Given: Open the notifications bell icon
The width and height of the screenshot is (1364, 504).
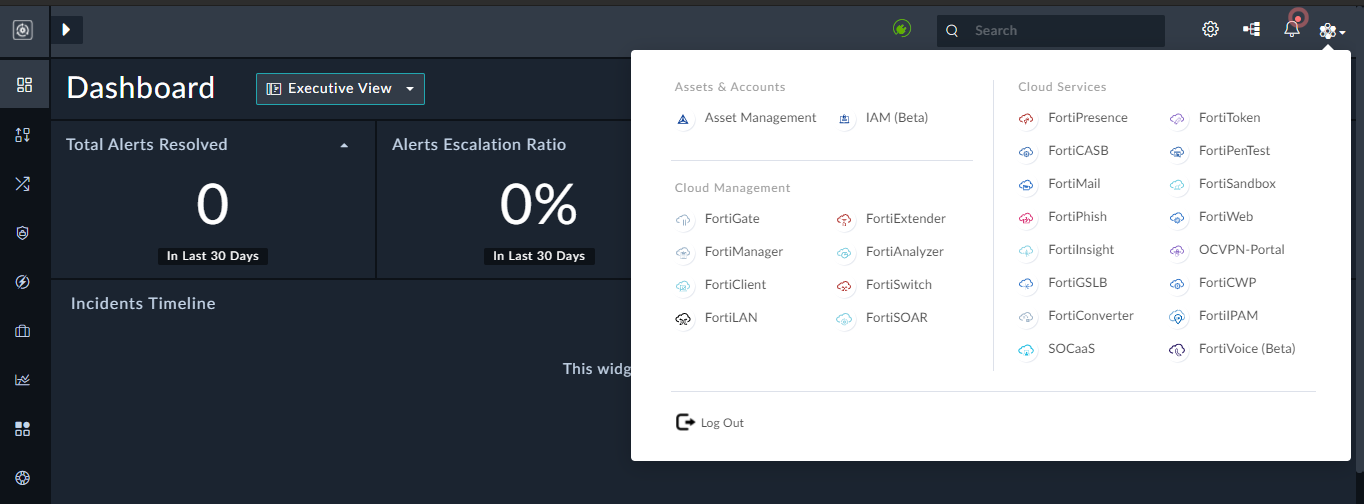Looking at the screenshot, I should click(1292, 30).
